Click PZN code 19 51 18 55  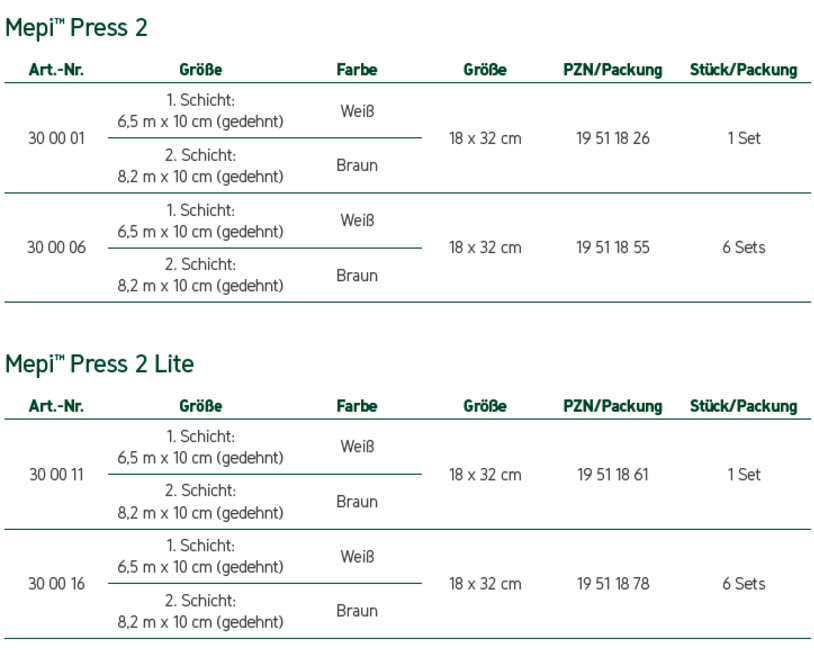(x=612, y=247)
